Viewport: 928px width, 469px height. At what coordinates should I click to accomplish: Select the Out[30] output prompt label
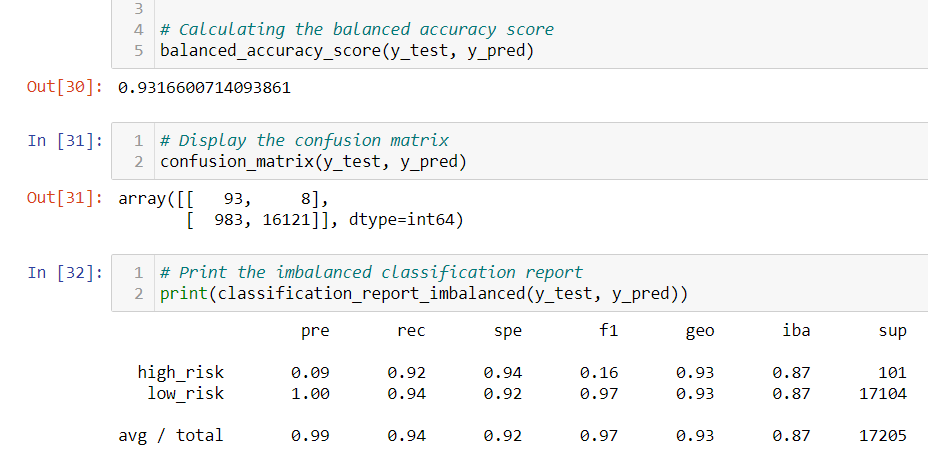coord(65,87)
